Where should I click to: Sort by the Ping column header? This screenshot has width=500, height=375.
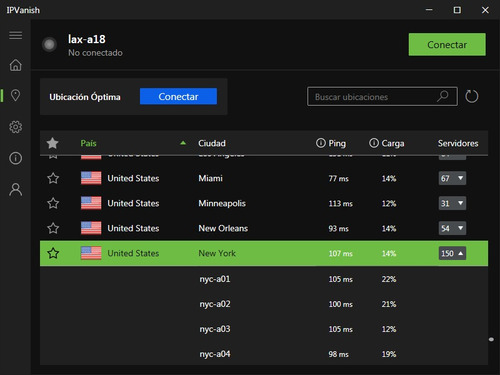pyautogui.click(x=337, y=143)
